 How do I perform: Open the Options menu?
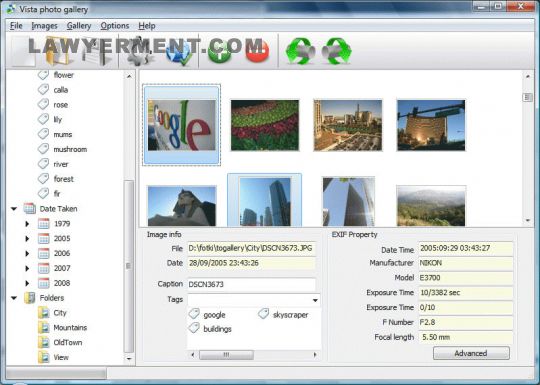(115, 26)
